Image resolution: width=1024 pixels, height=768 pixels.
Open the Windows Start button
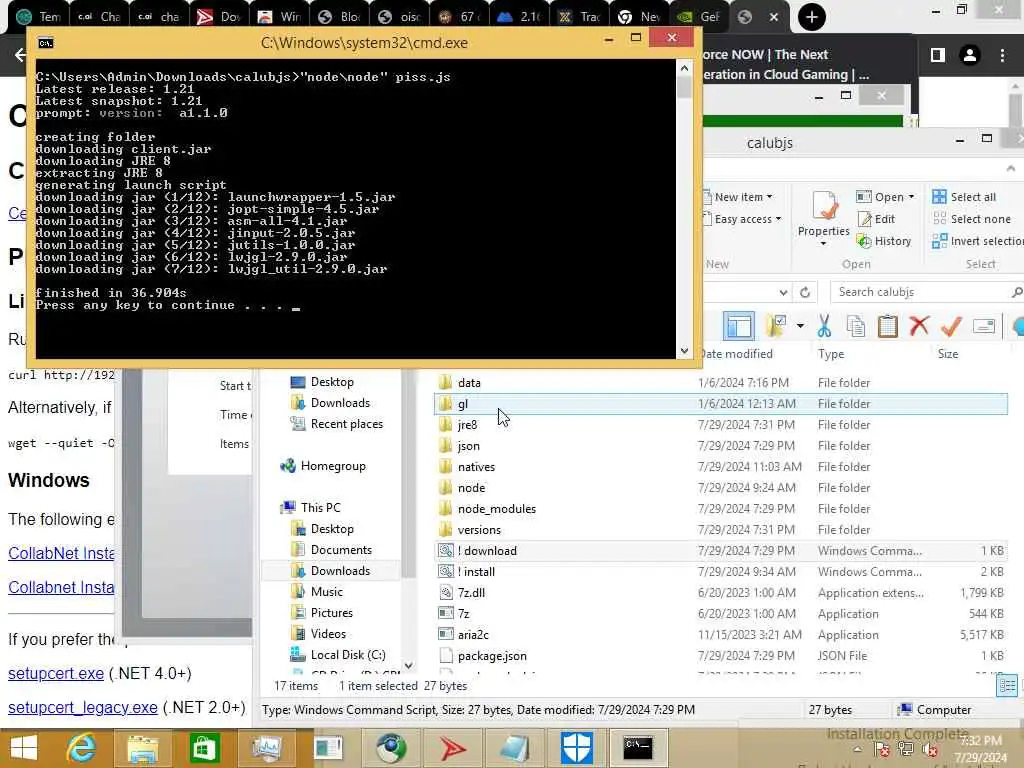[x=24, y=747]
